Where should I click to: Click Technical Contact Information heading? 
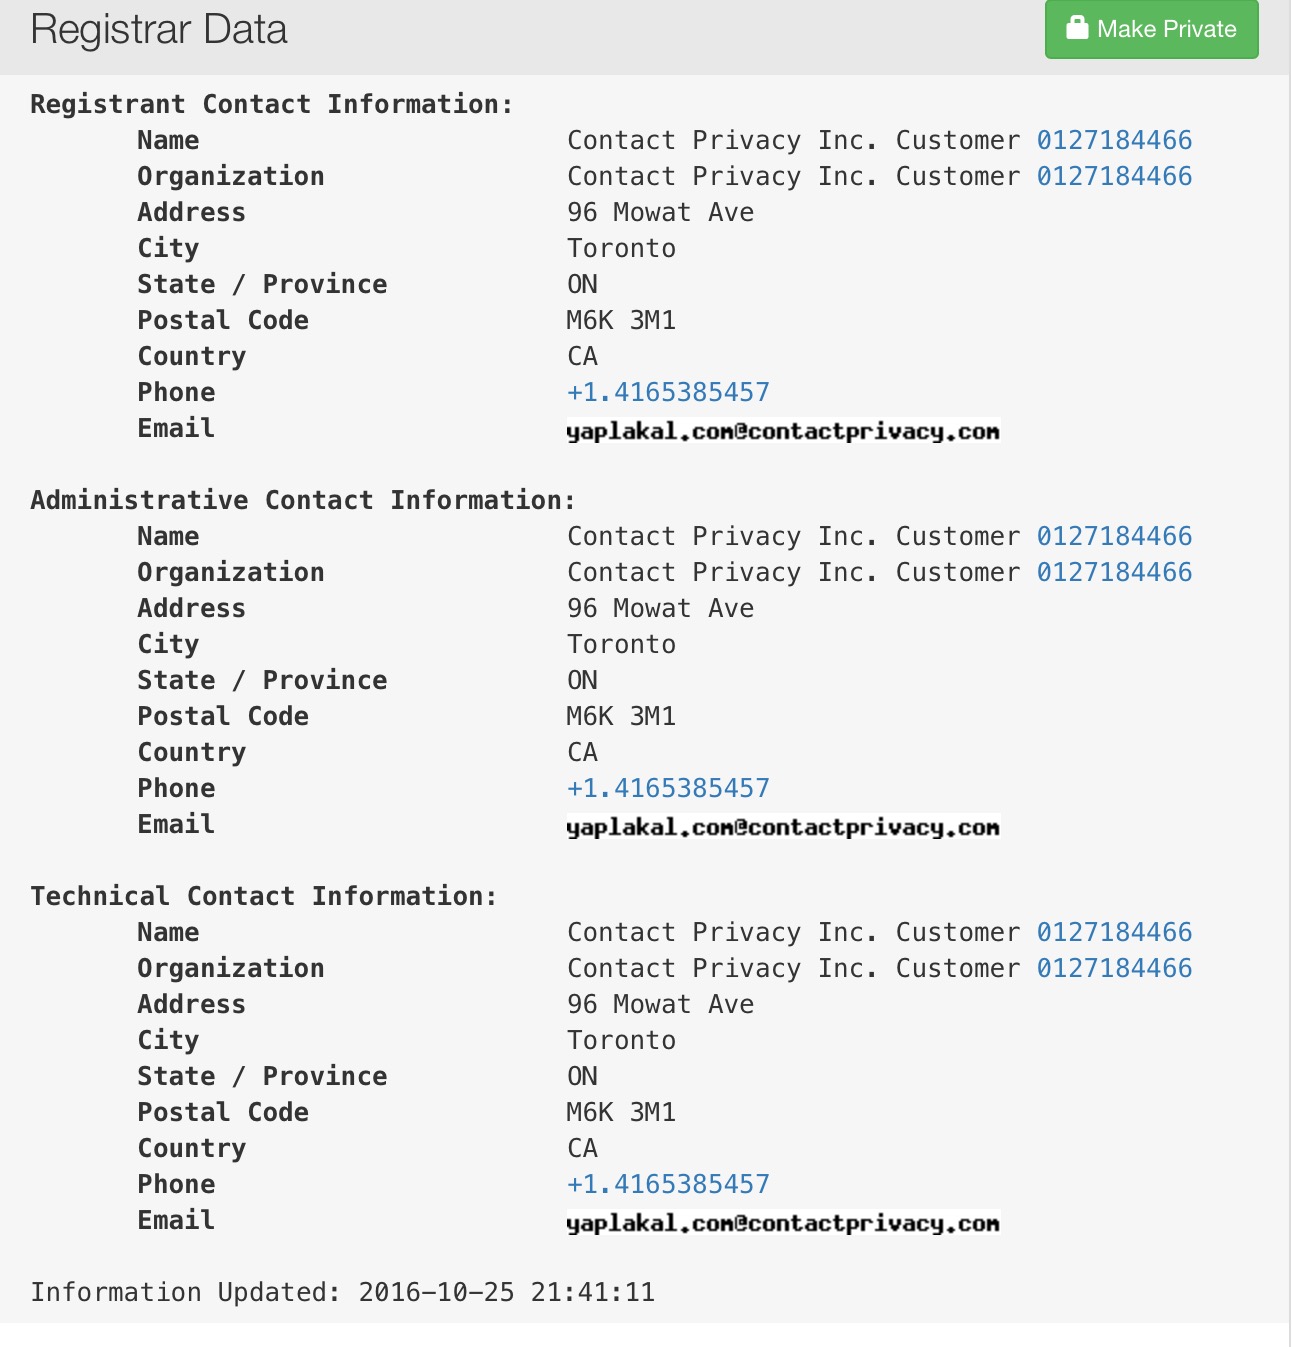pos(263,896)
